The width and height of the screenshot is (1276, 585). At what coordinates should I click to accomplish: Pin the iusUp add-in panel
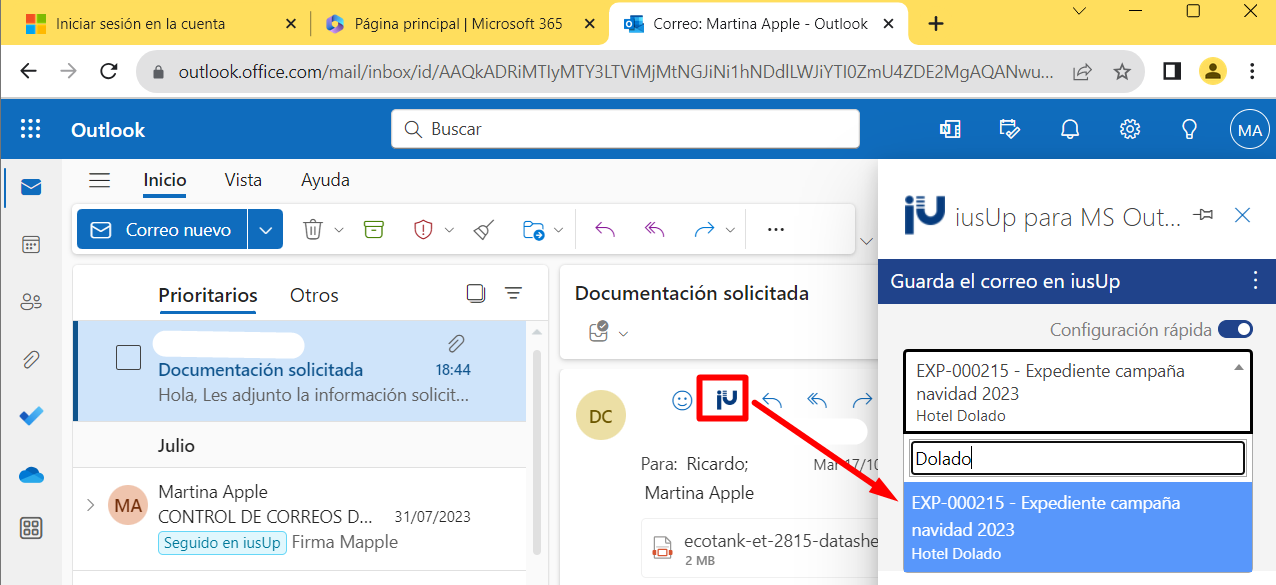[x=1205, y=215]
